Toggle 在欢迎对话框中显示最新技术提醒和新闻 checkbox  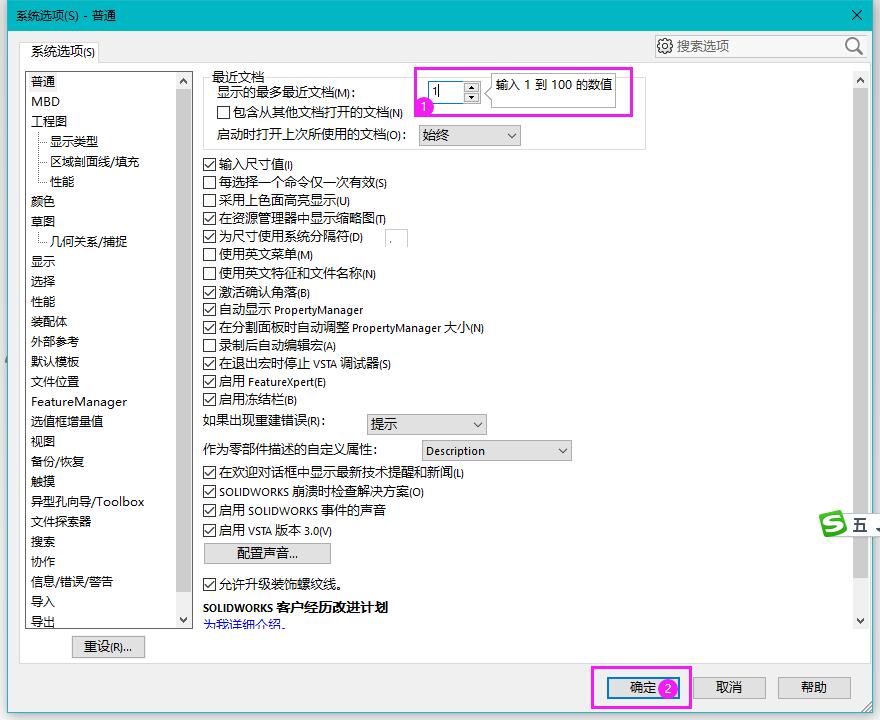(209, 473)
